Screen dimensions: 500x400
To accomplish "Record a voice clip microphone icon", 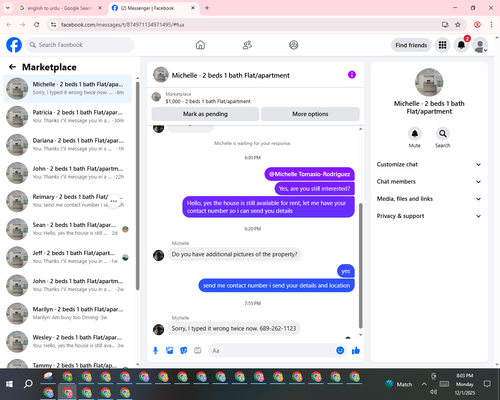I will (155, 350).
